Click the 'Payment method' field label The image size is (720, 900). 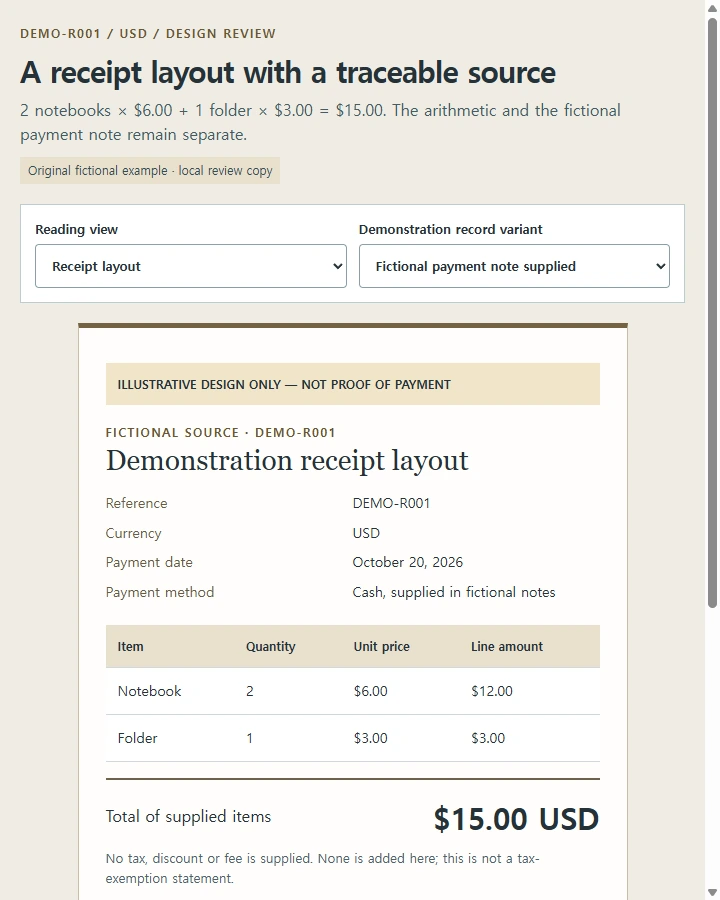160,592
